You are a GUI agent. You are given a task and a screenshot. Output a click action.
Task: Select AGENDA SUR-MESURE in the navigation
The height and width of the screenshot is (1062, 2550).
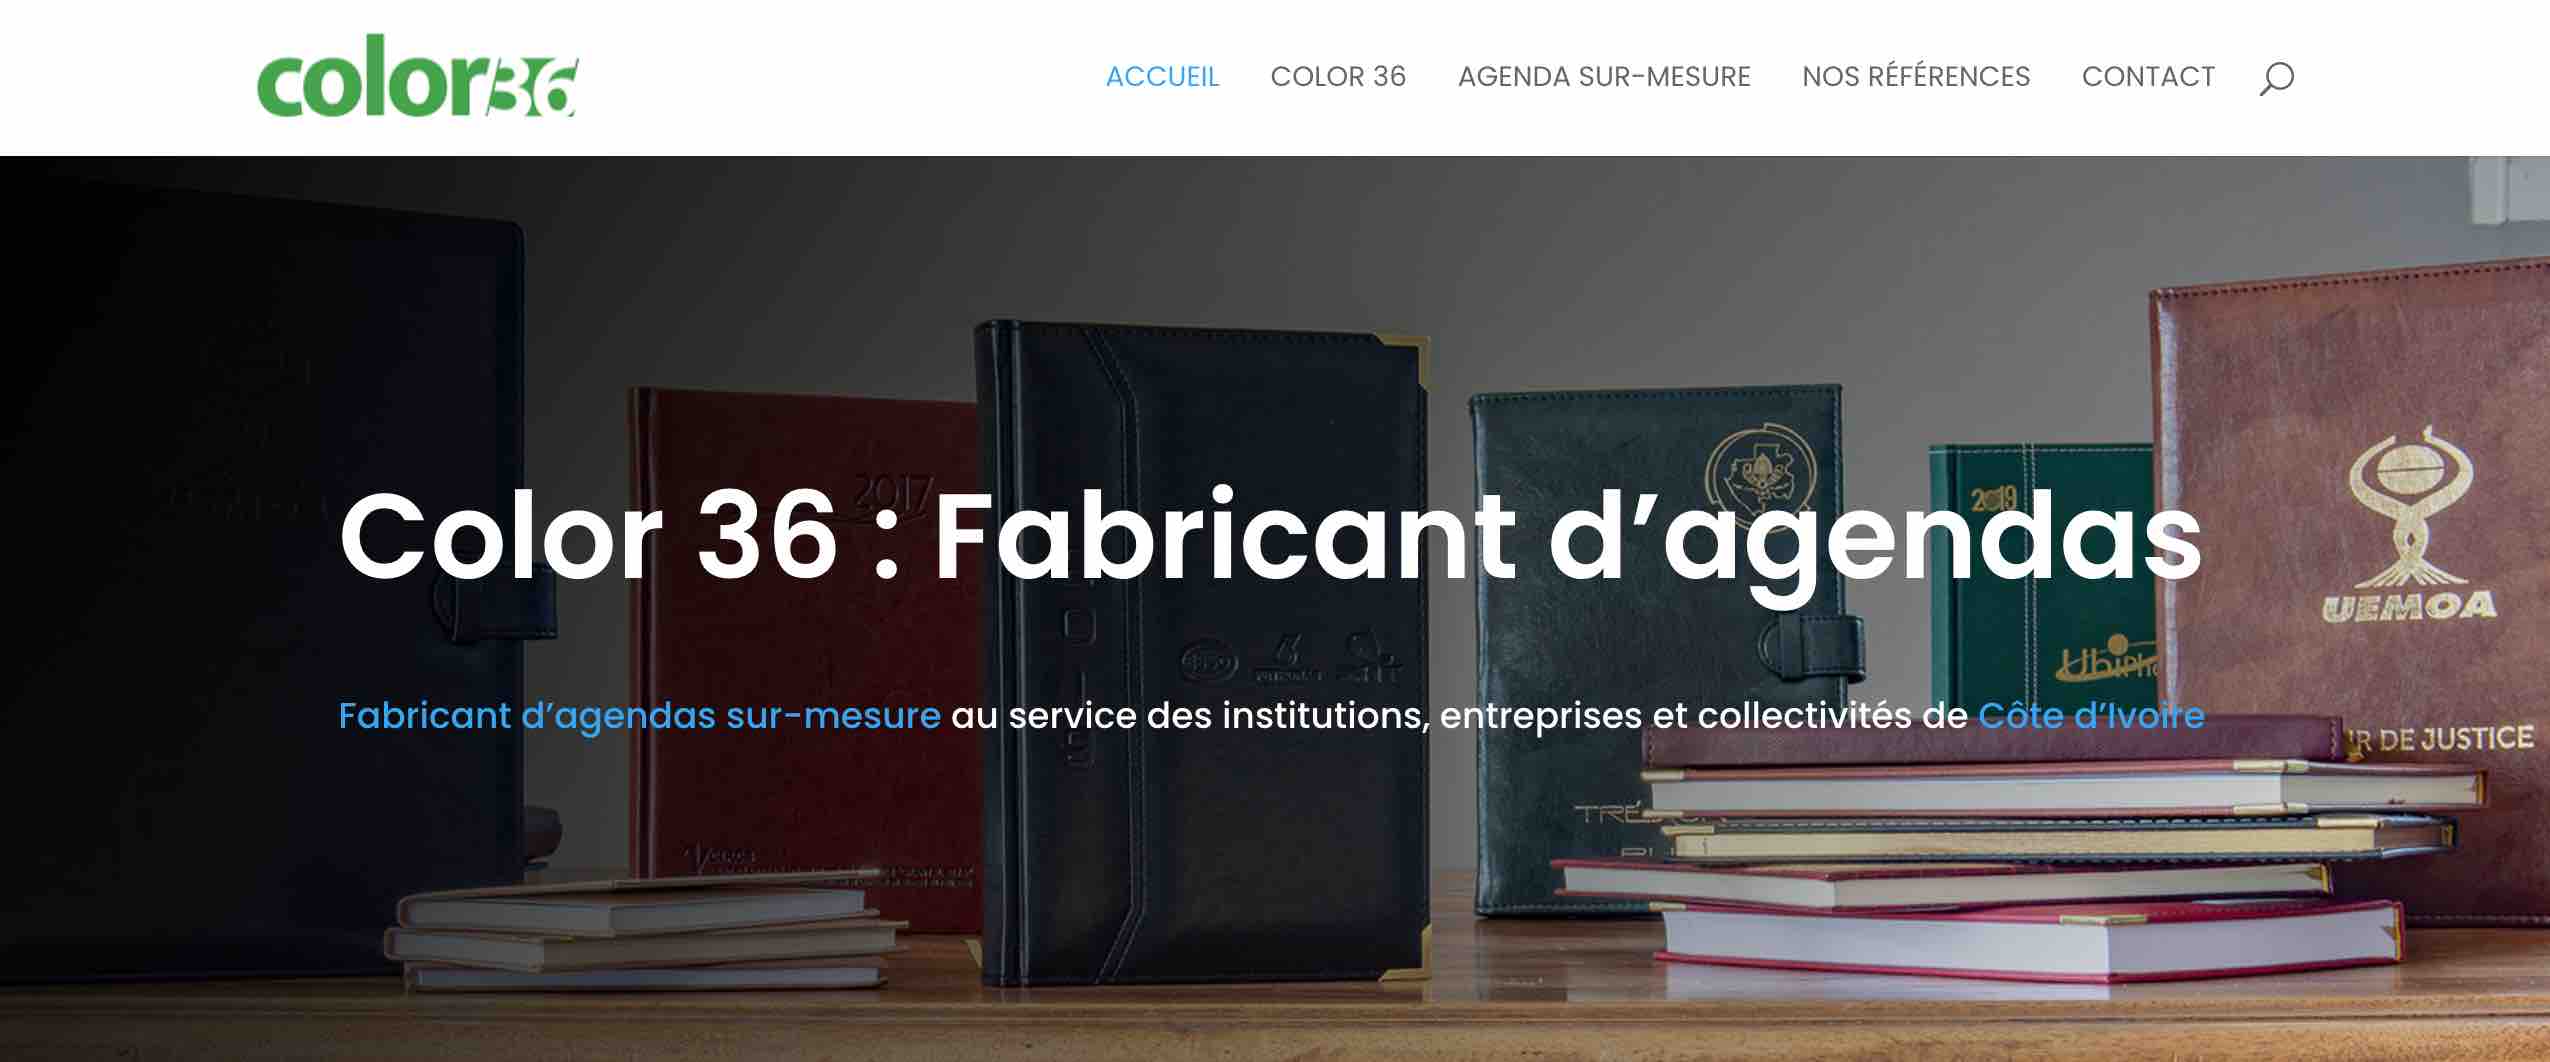coord(1604,77)
